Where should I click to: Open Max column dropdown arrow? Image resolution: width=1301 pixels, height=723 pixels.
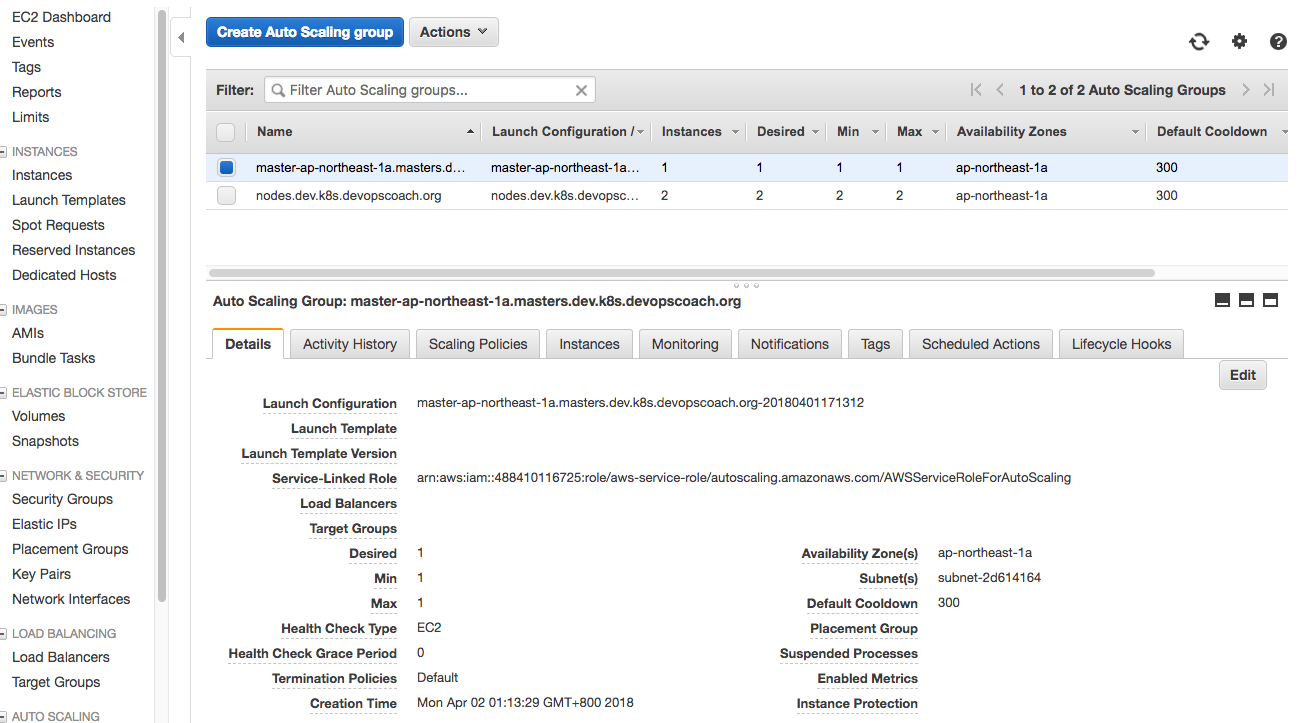(x=935, y=132)
